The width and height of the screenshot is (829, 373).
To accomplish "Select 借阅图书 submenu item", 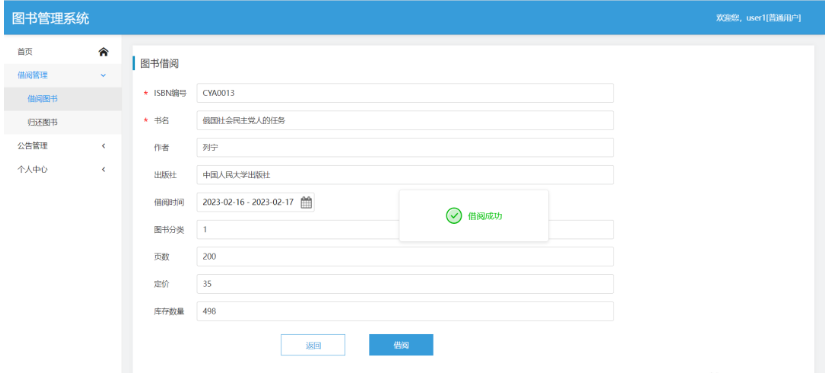I will pyautogui.click(x=63, y=98).
